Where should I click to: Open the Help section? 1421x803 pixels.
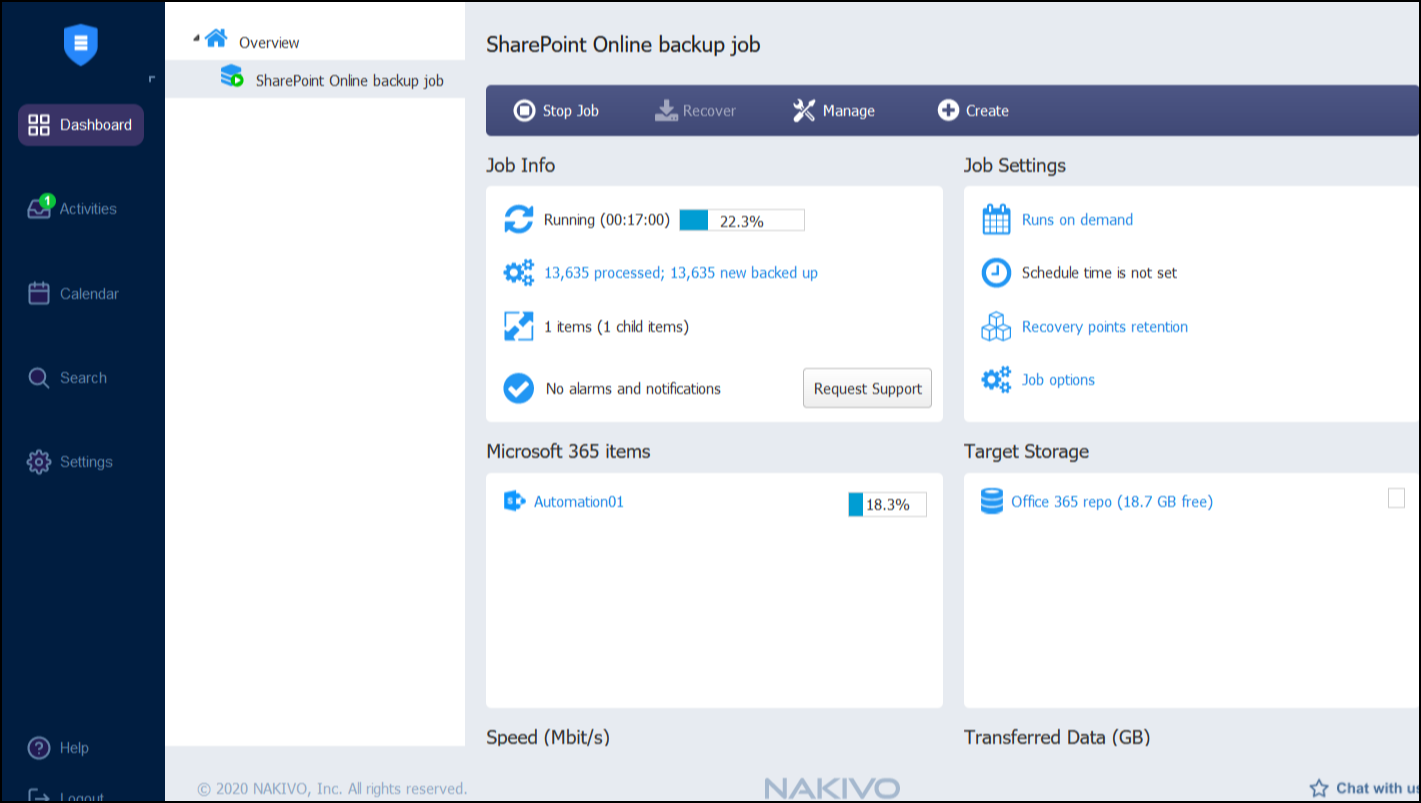tap(58, 748)
